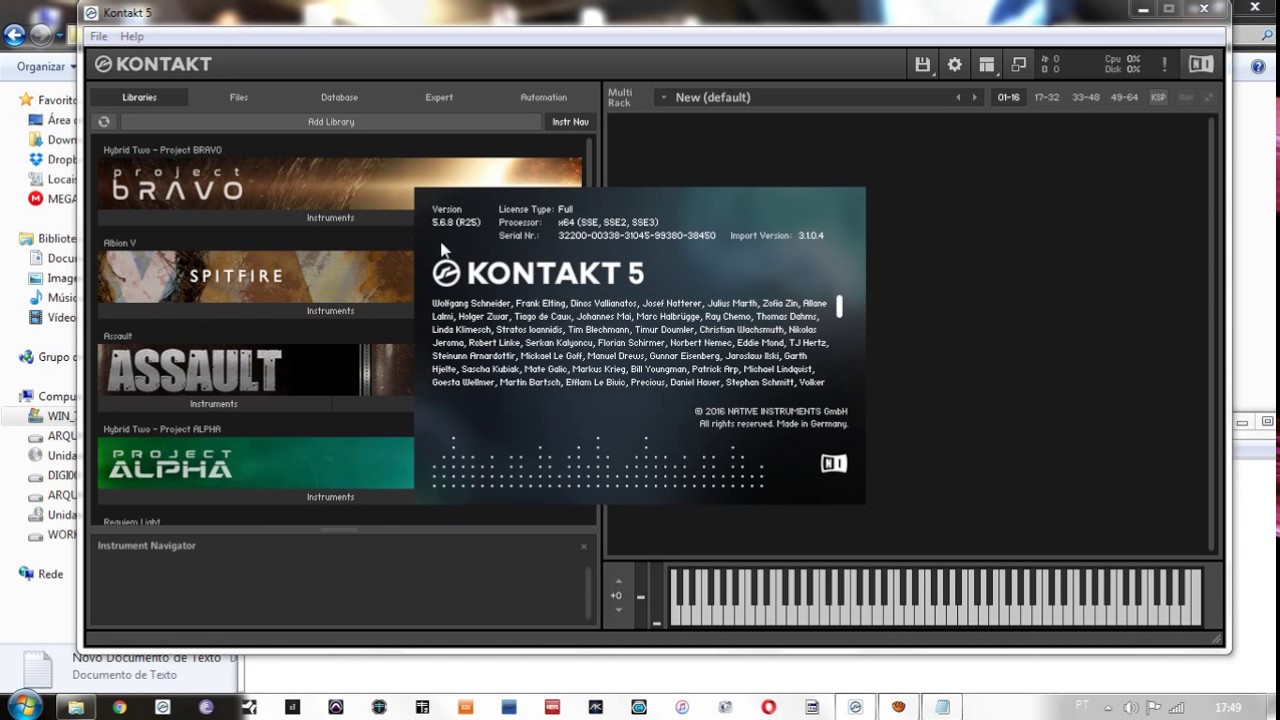Click the Explorer back arrow button
1280x720 pixels.
click(14, 35)
